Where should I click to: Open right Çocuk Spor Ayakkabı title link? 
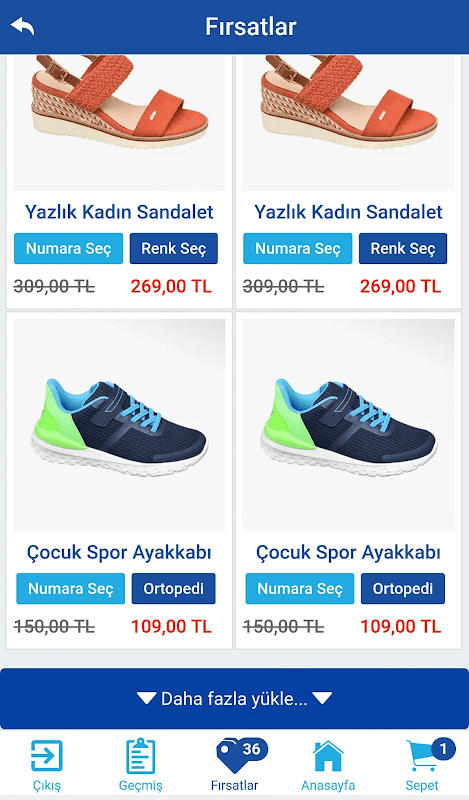348,552
